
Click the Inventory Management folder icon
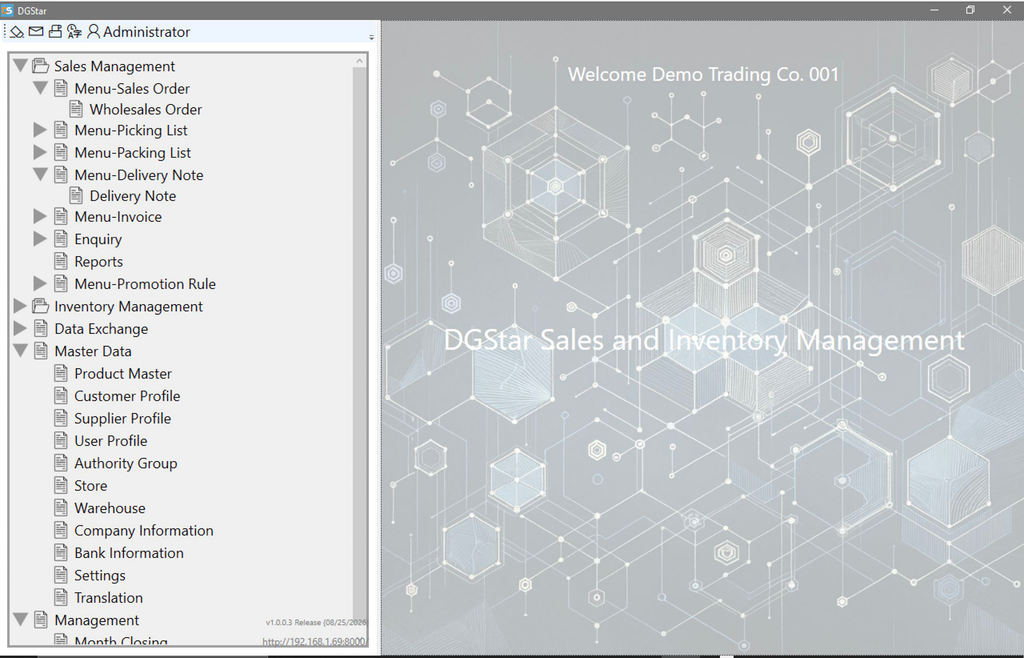point(41,306)
